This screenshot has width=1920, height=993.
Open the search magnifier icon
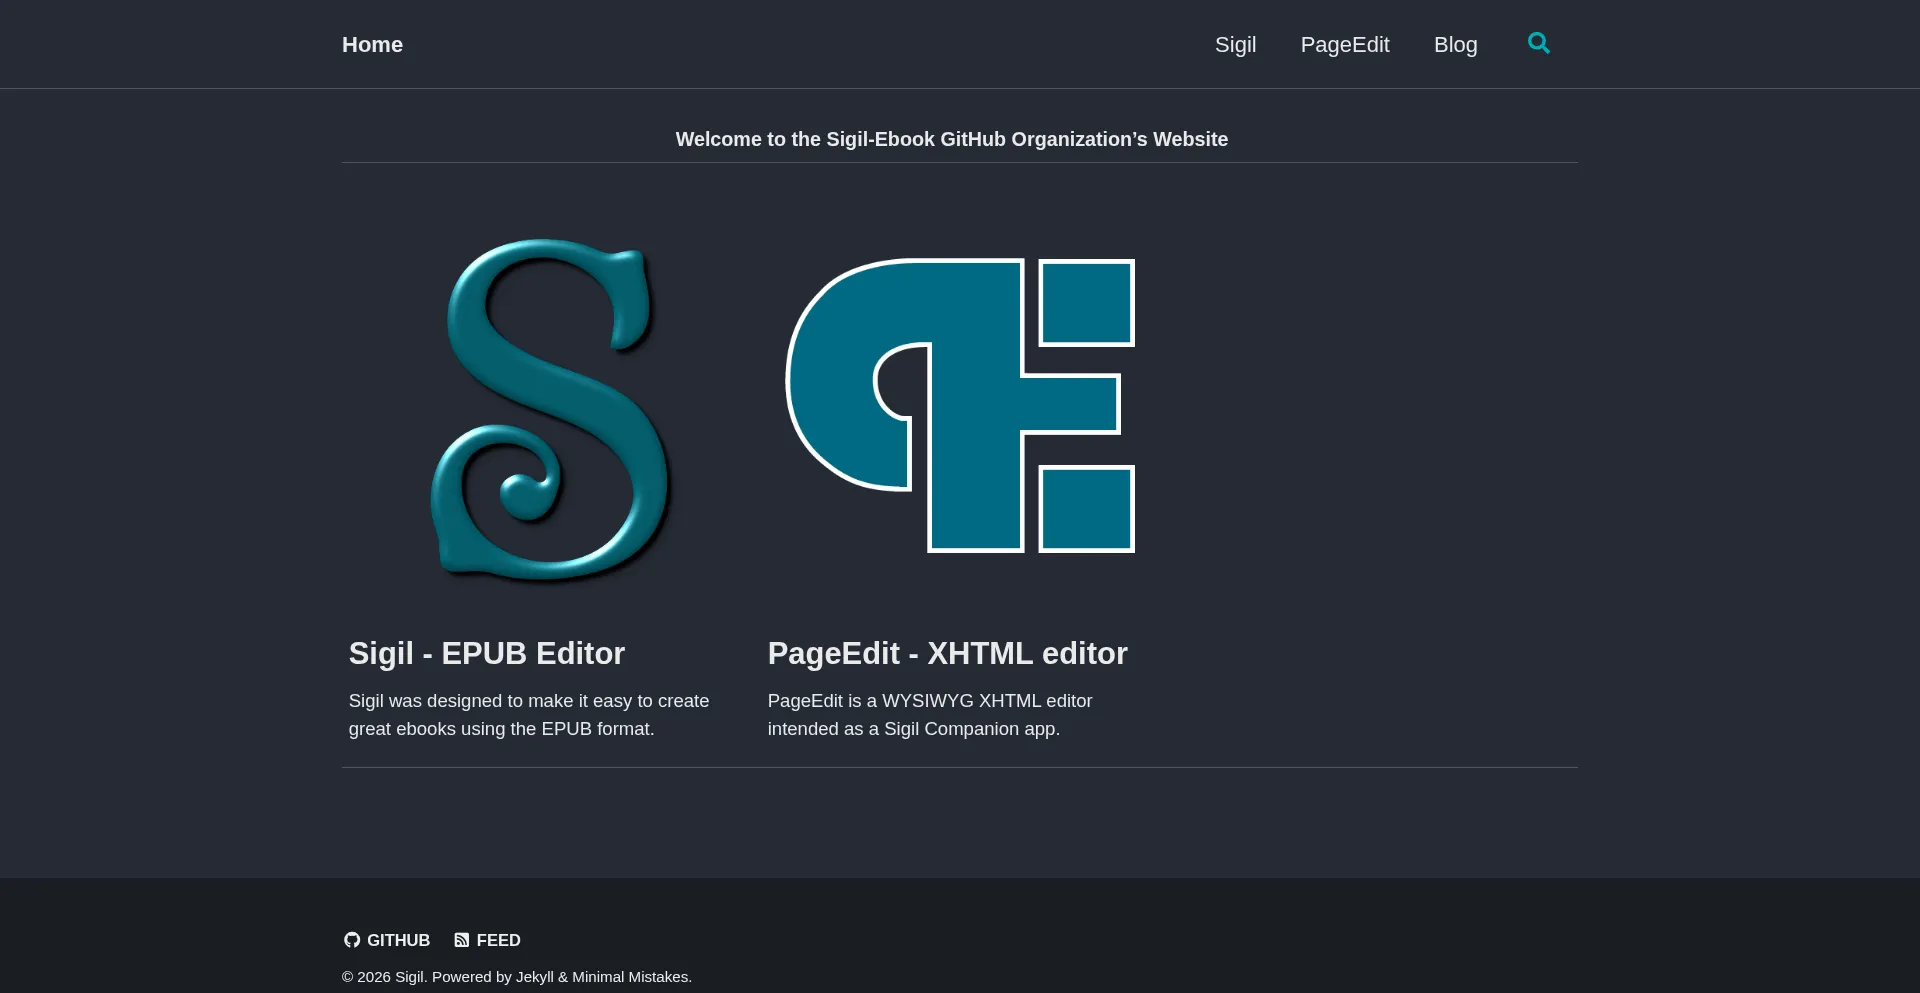[x=1538, y=43]
